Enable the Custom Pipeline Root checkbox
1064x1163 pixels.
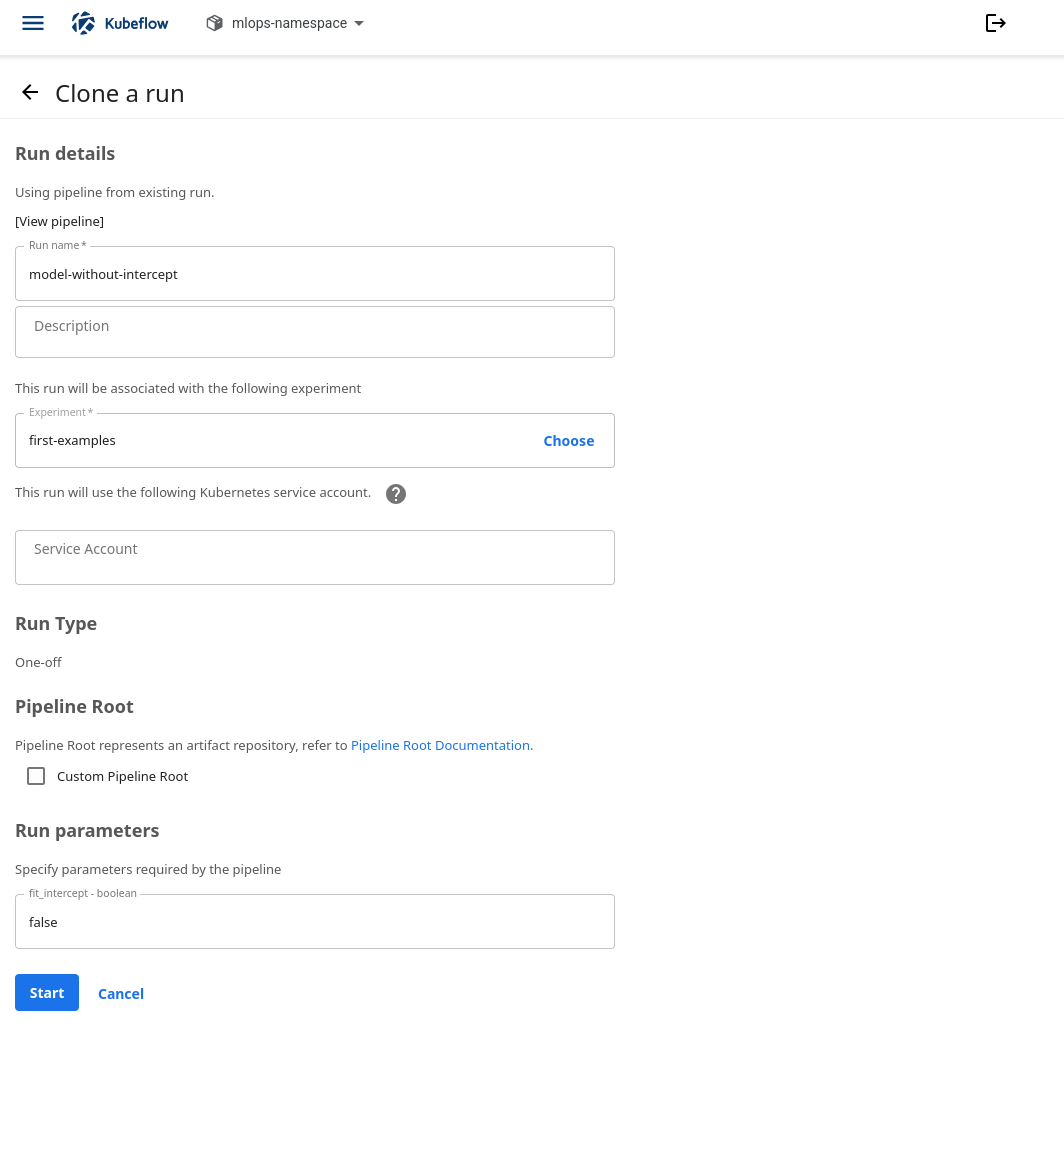click(x=36, y=776)
